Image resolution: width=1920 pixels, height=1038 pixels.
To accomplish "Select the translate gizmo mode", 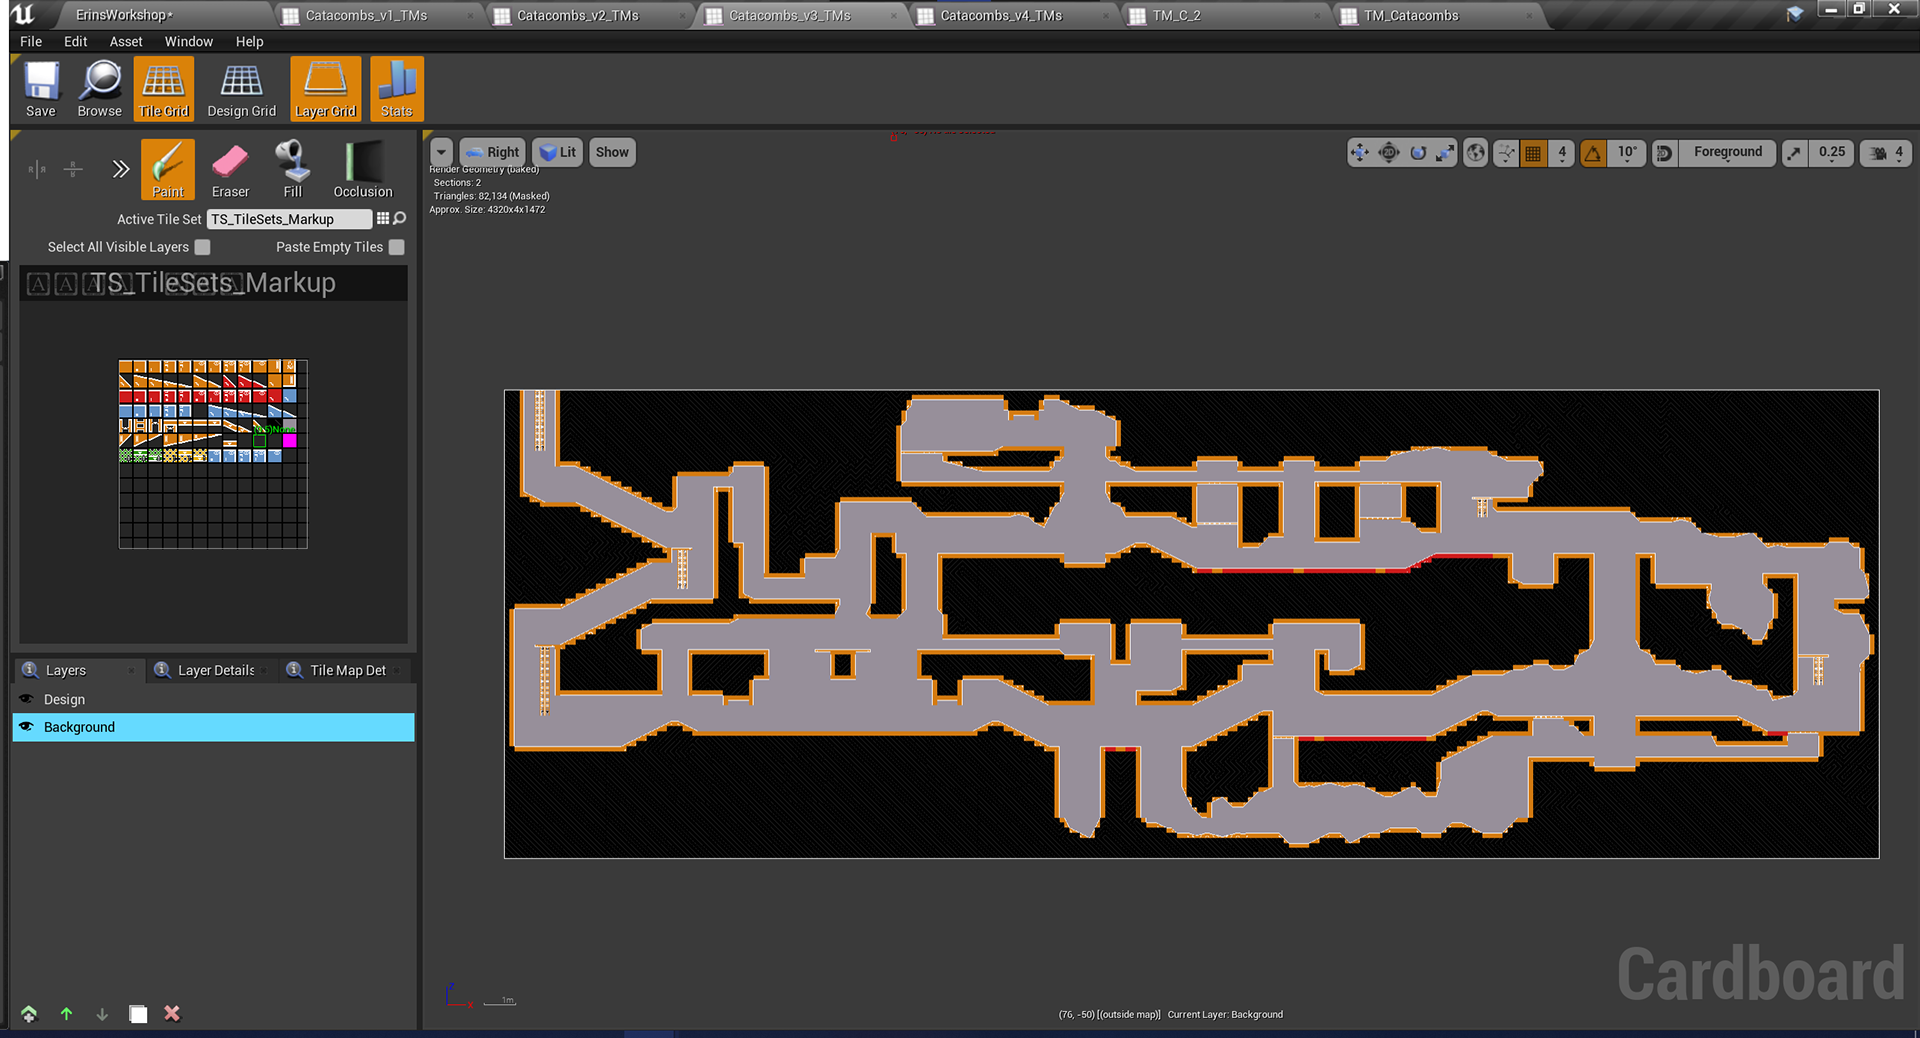I will point(1360,153).
